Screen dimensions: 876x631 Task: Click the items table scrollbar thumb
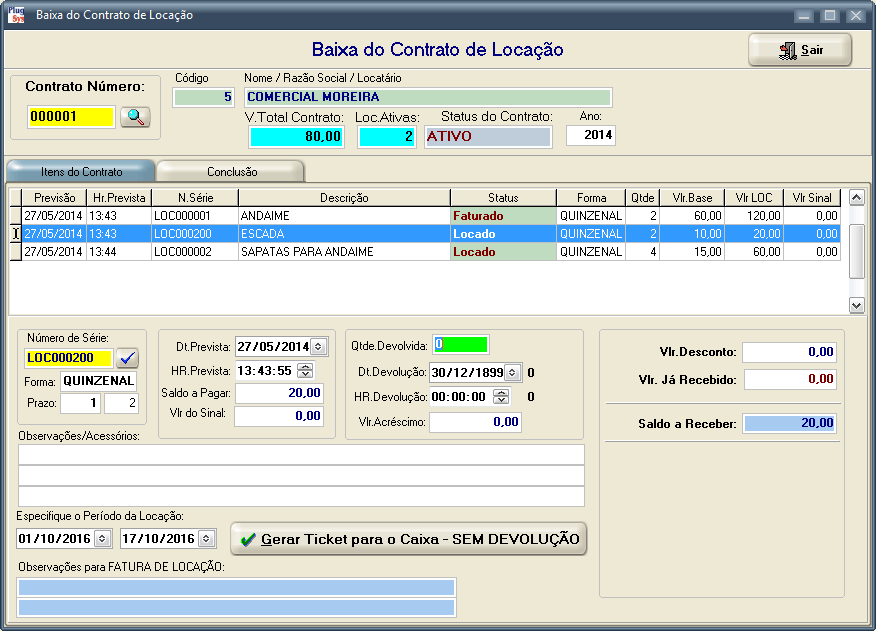[x=856, y=251]
